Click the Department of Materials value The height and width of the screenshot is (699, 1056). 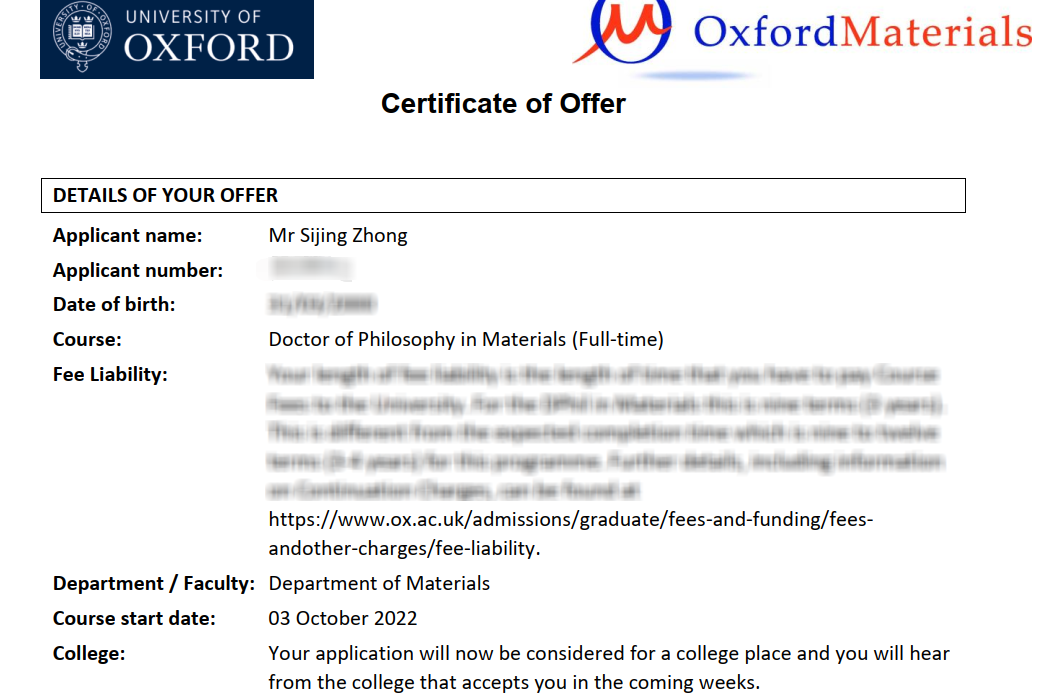click(x=379, y=583)
